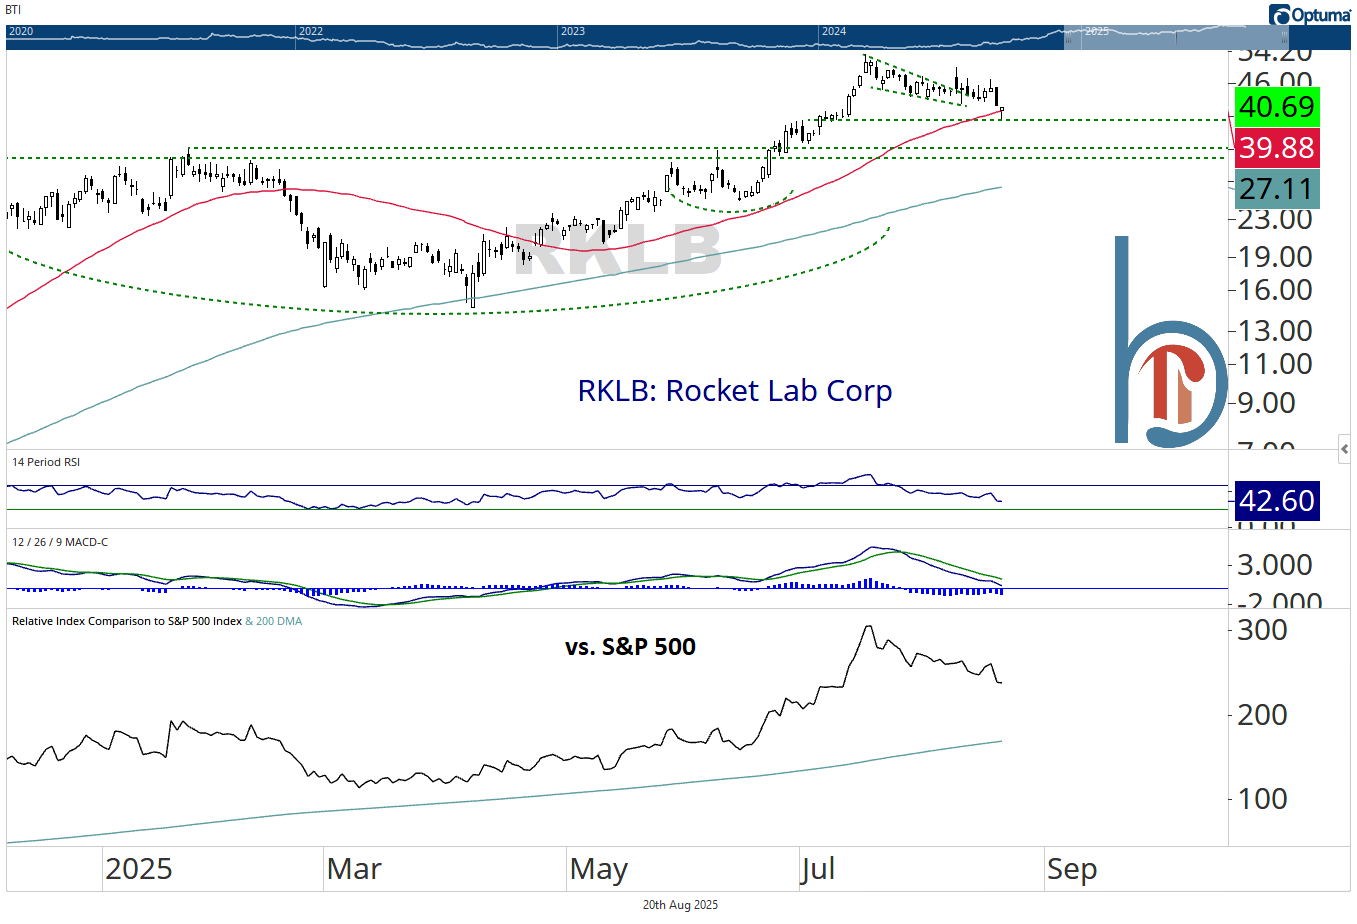Image resolution: width=1357 pixels, height=924 pixels.
Task: Click the 42.60 RSI value label
Action: pos(1277,501)
